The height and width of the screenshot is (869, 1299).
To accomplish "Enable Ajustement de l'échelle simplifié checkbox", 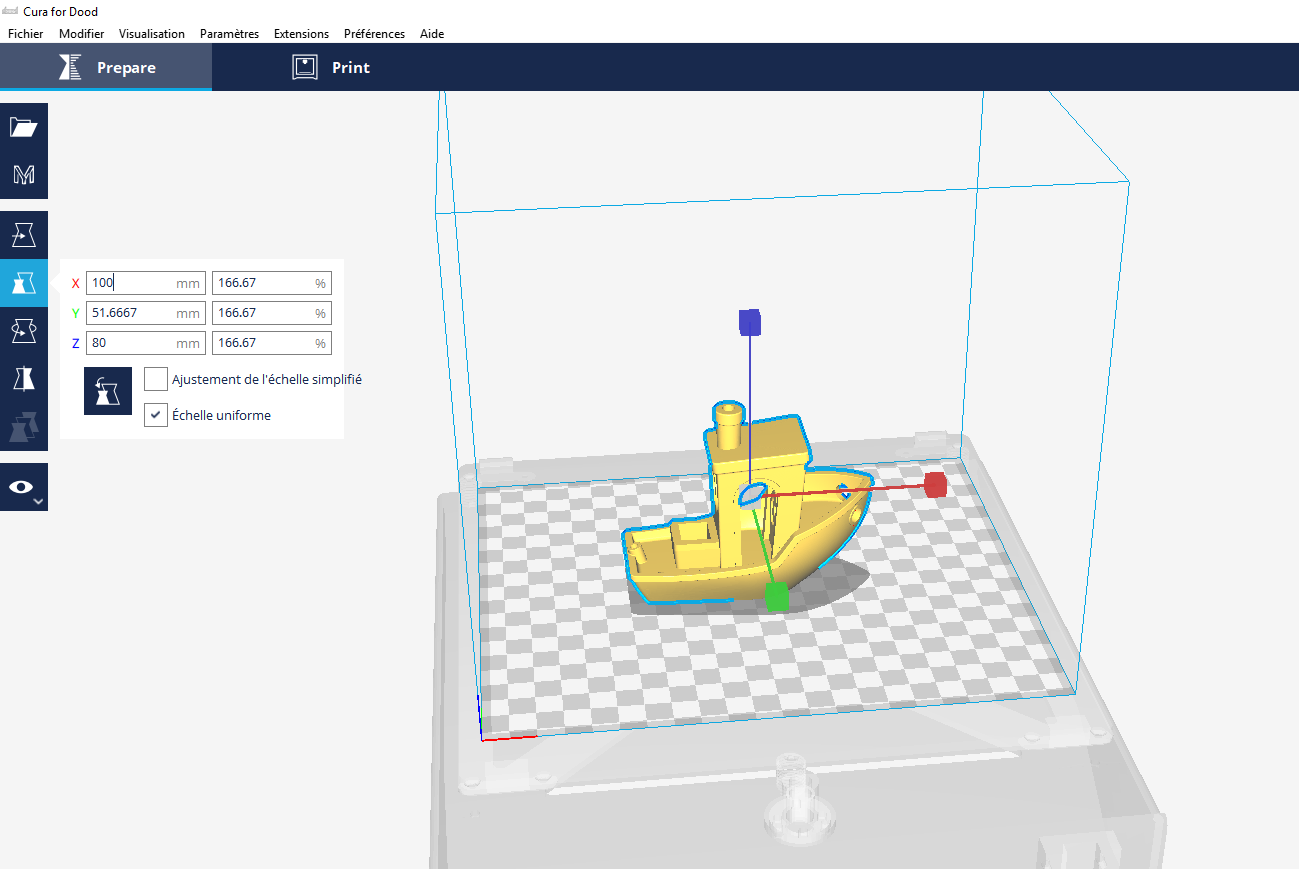I will click(x=156, y=379).
